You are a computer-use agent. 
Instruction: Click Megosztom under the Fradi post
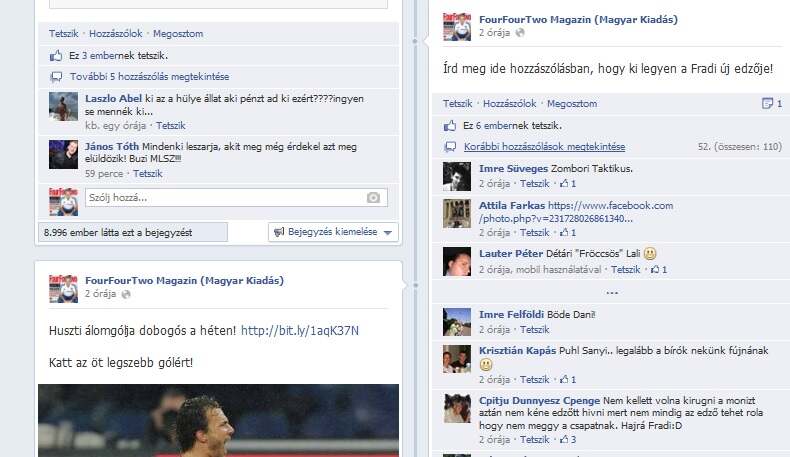point(572,103)
